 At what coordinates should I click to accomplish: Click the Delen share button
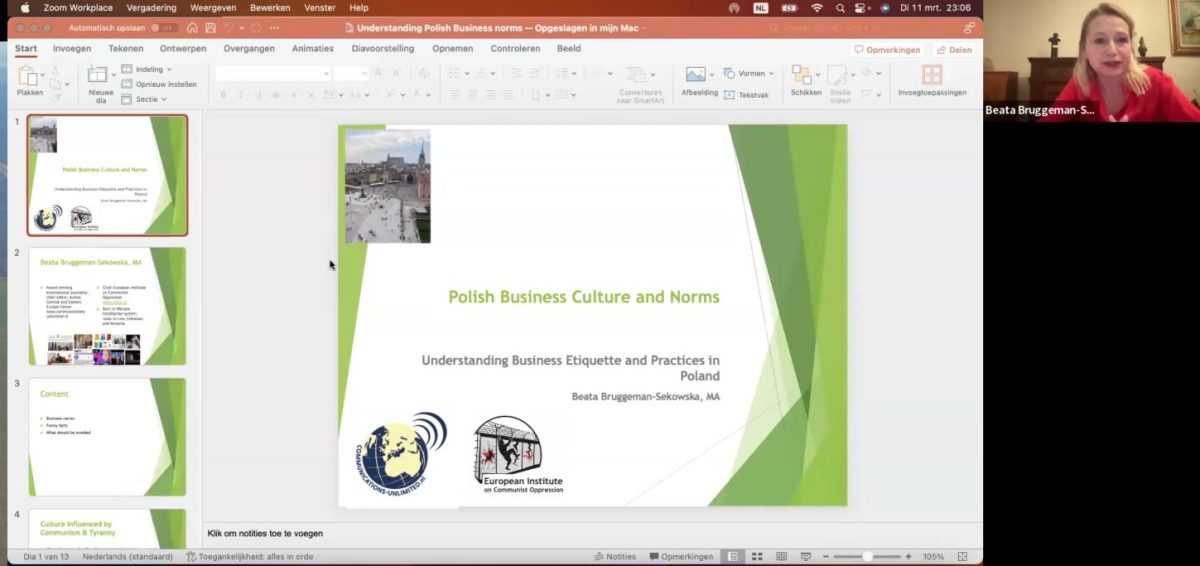pyautogui.click(x=954, y=50)
